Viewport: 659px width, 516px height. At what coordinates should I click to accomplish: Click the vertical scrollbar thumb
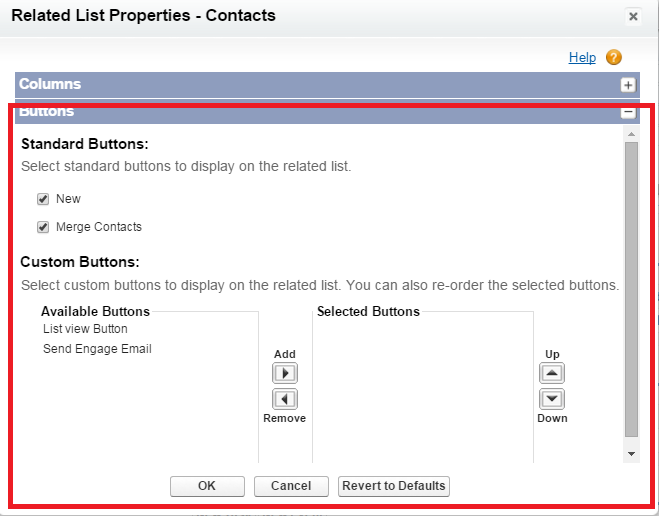pos(631,288)
